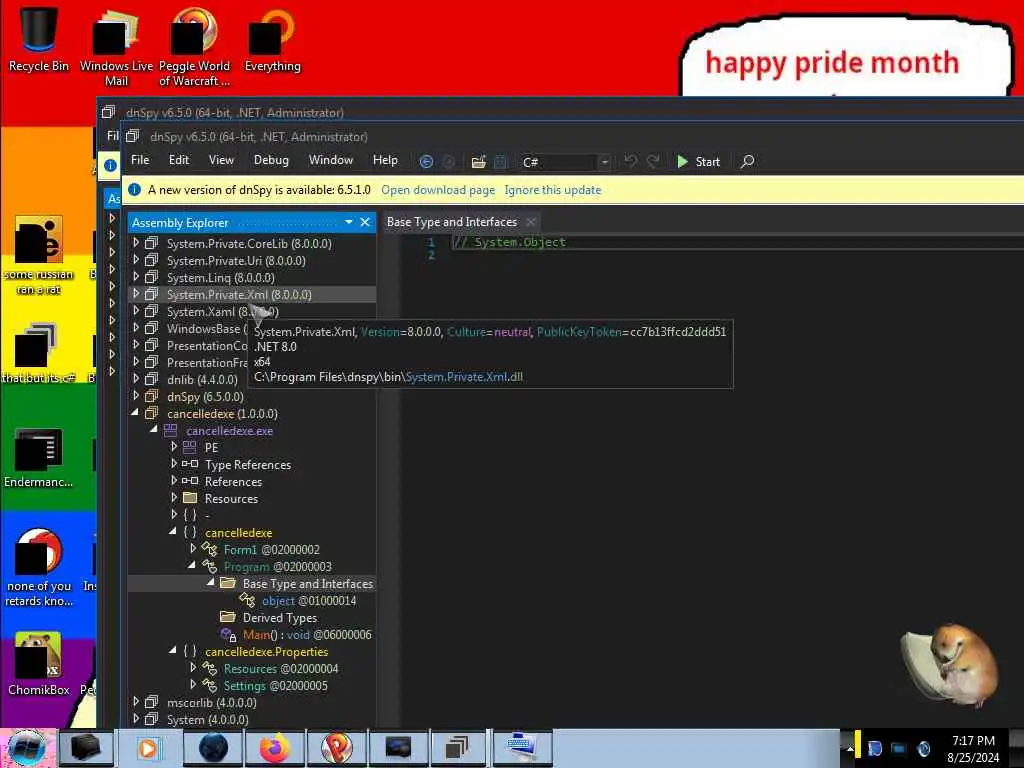Click the Base Type and Interfaces folder icon
1024x768 pixels.
228,583
